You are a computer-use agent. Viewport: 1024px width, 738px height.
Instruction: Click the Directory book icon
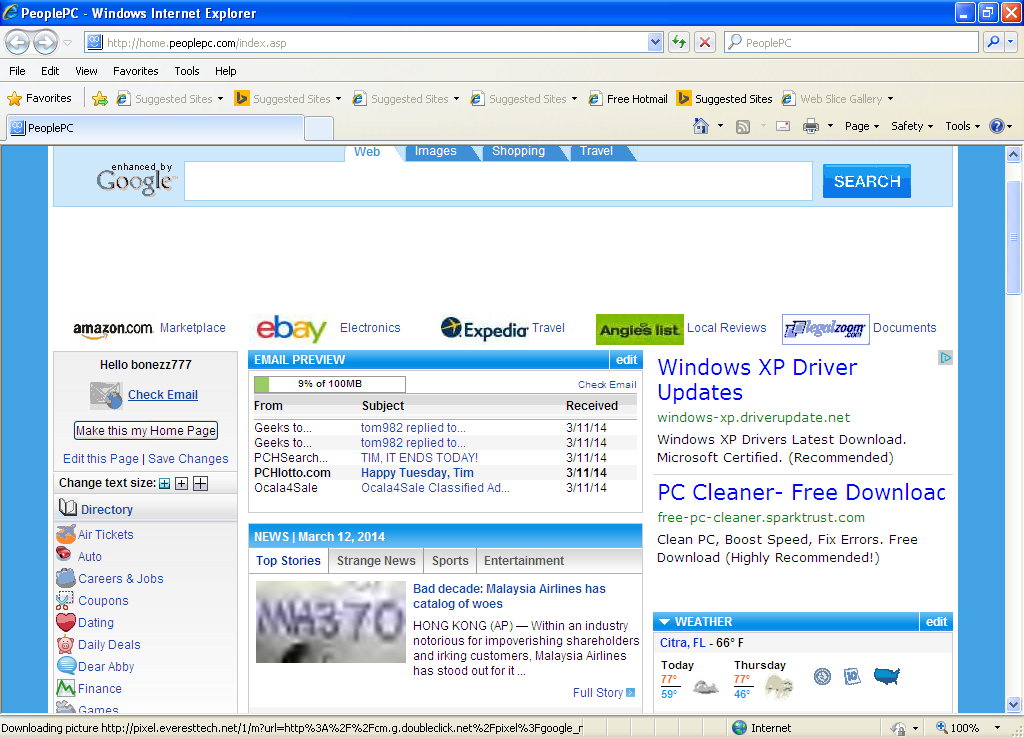(x=68, y=507)
